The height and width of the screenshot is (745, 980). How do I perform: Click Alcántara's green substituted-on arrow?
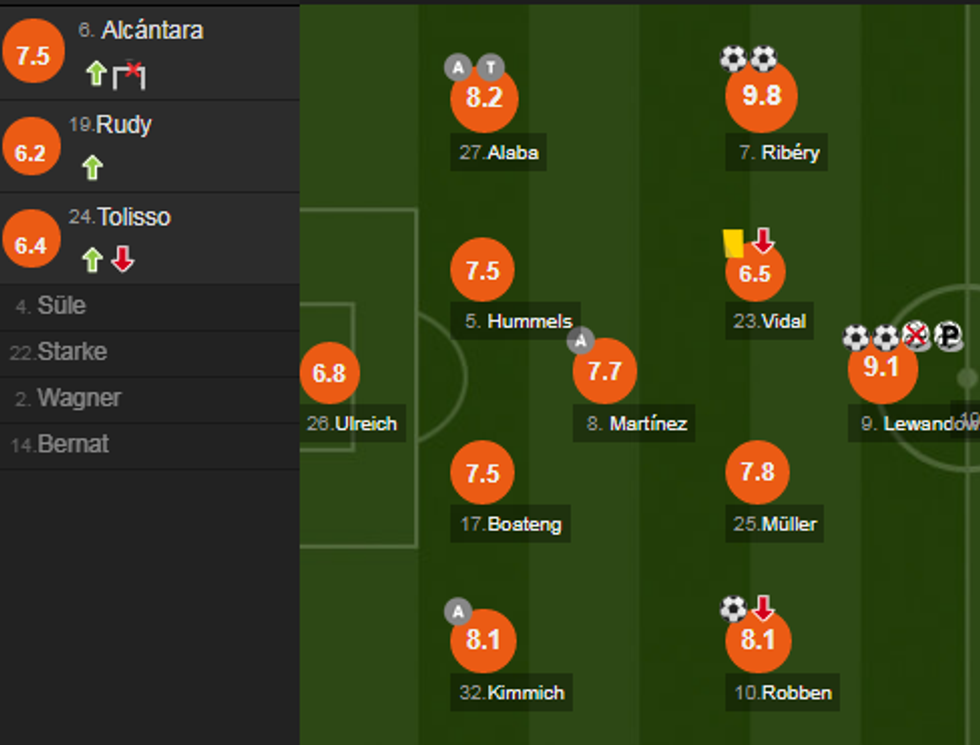96,73
